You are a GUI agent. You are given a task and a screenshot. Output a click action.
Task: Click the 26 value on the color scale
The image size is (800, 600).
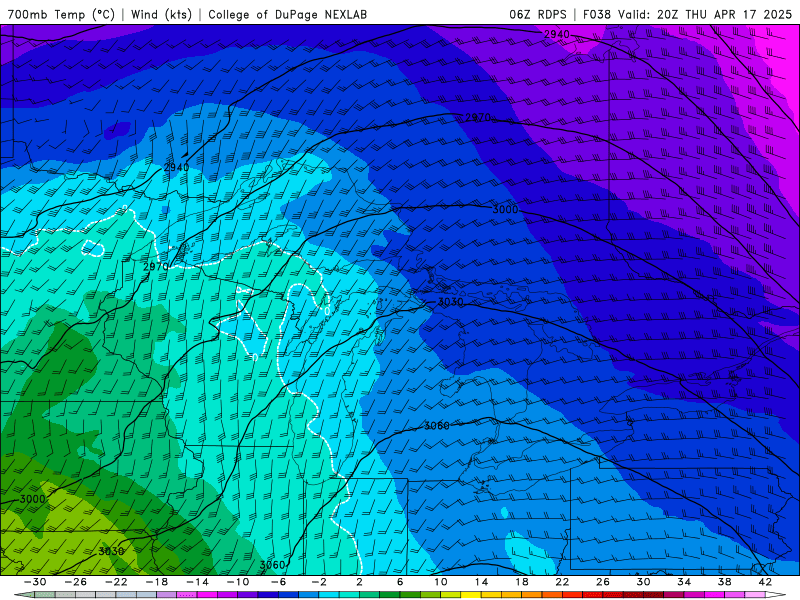click(x=603, y=582)
